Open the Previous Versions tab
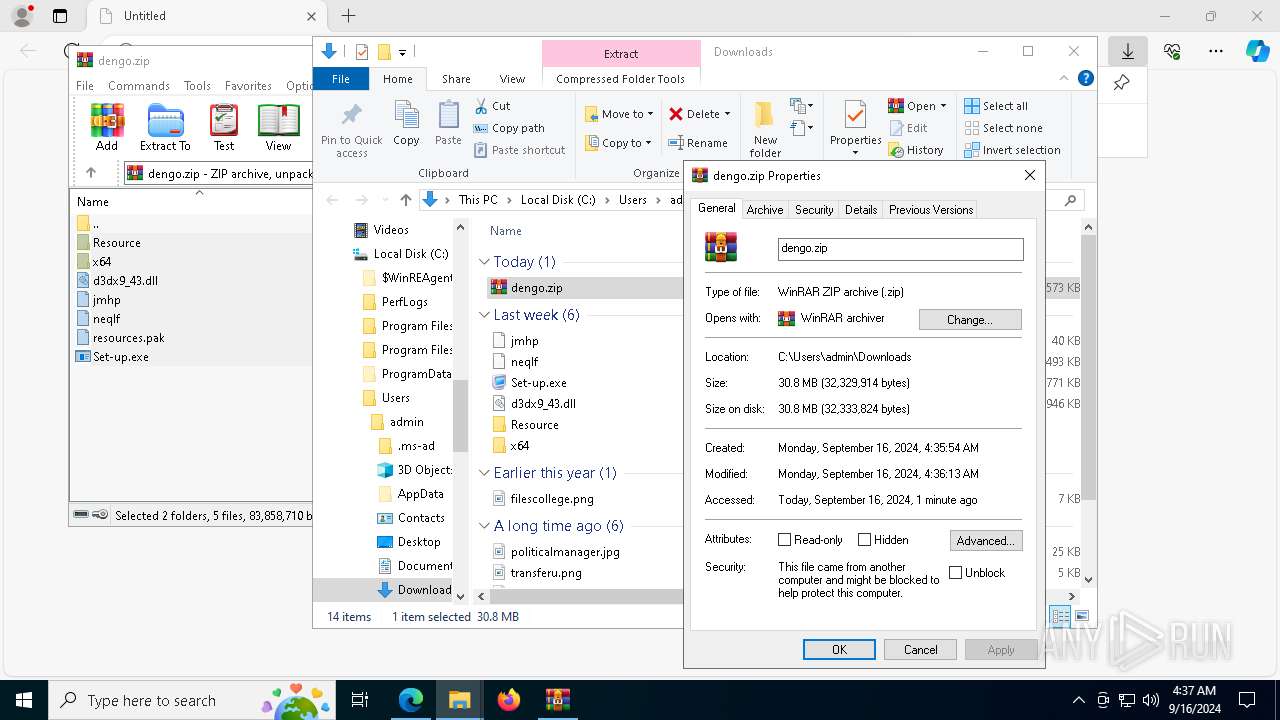 (931, 210)
